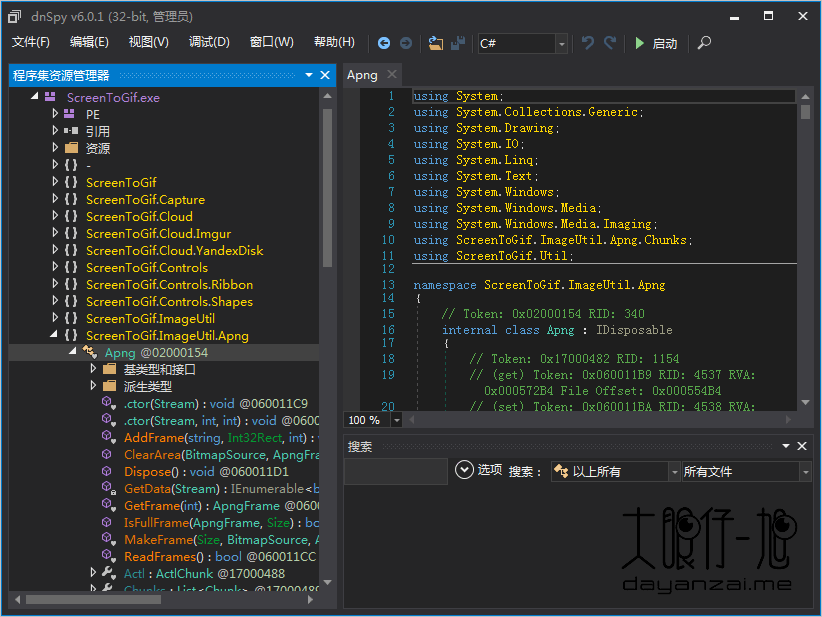
Task: Collapse the ScreenToGif.exe node
Action: [35, 96]
